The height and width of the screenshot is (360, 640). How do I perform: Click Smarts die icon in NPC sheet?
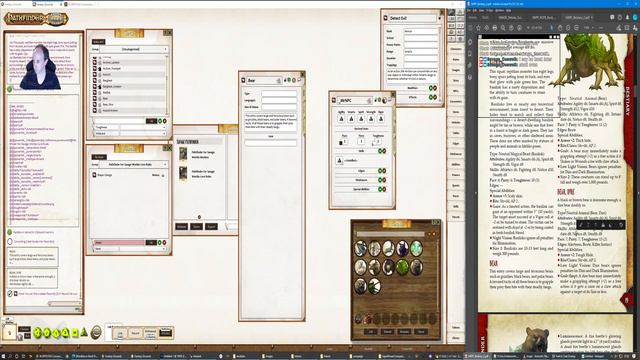(351, 119)
